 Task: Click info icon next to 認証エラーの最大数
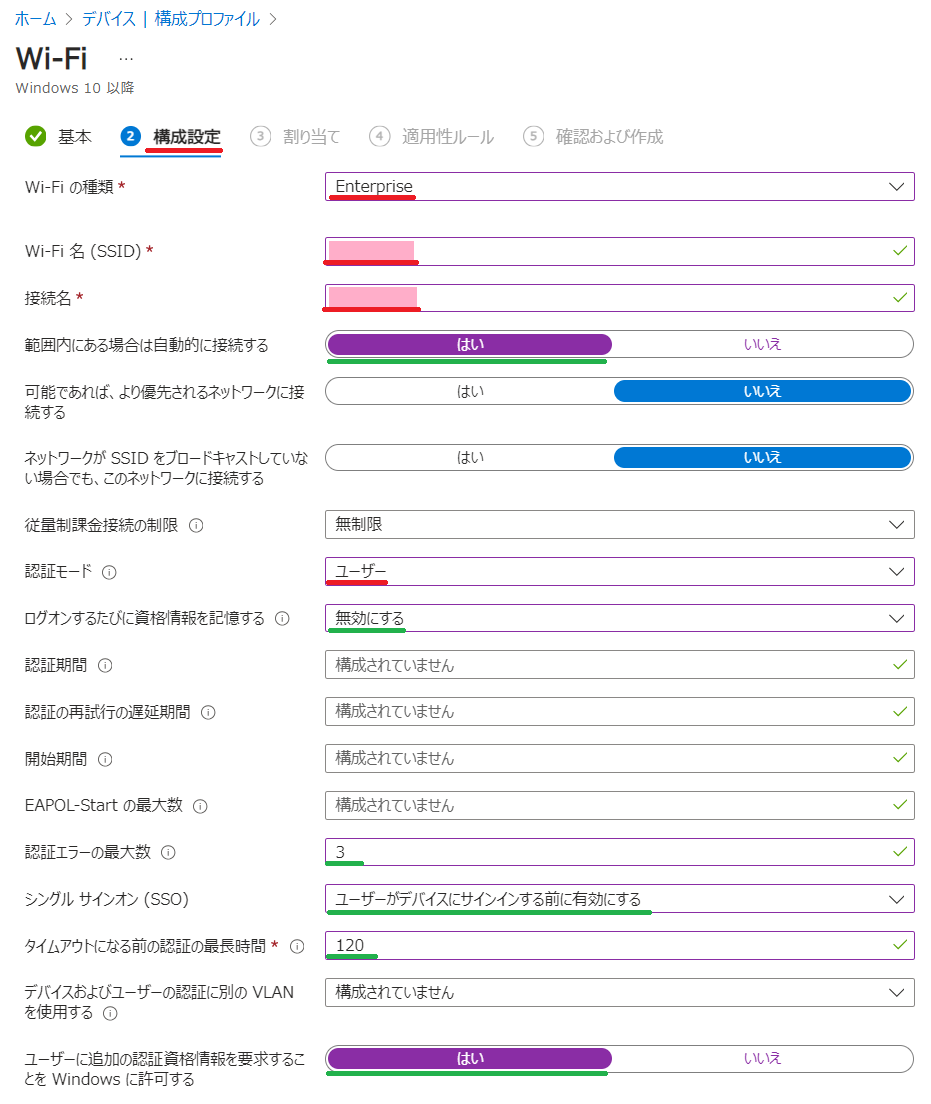(168, 853)
